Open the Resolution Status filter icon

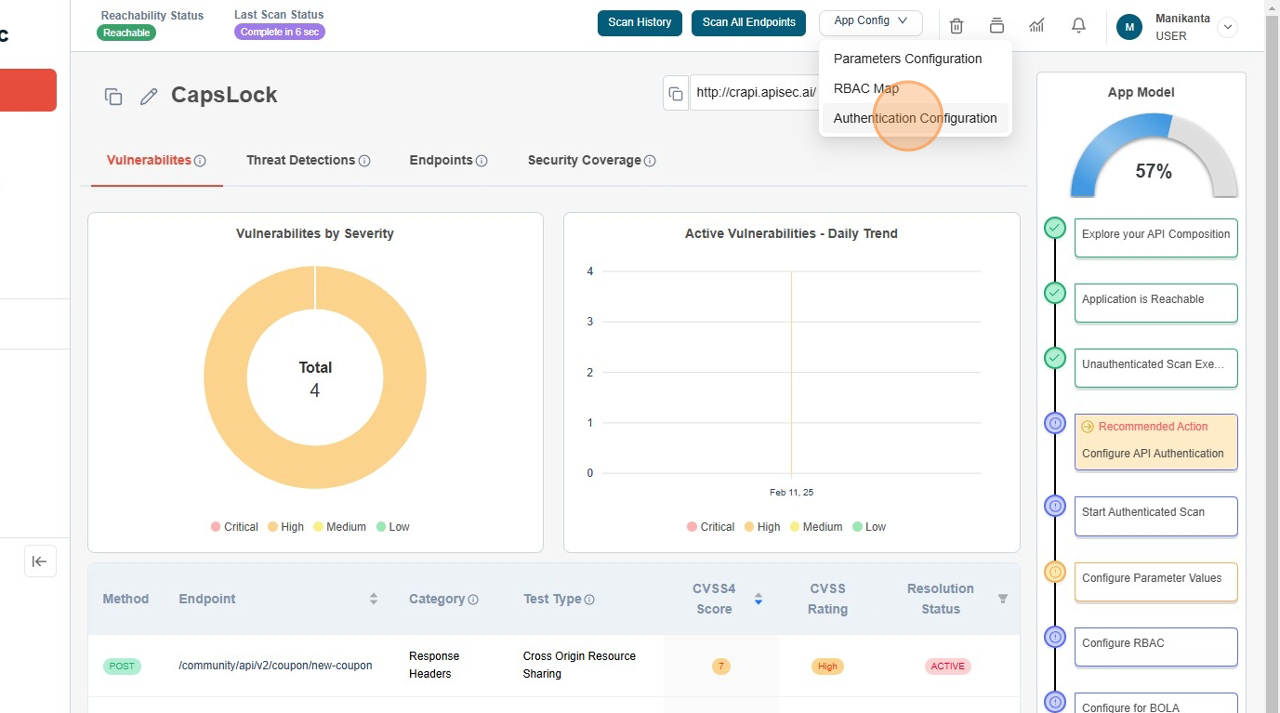click(x=1002, y=599)
